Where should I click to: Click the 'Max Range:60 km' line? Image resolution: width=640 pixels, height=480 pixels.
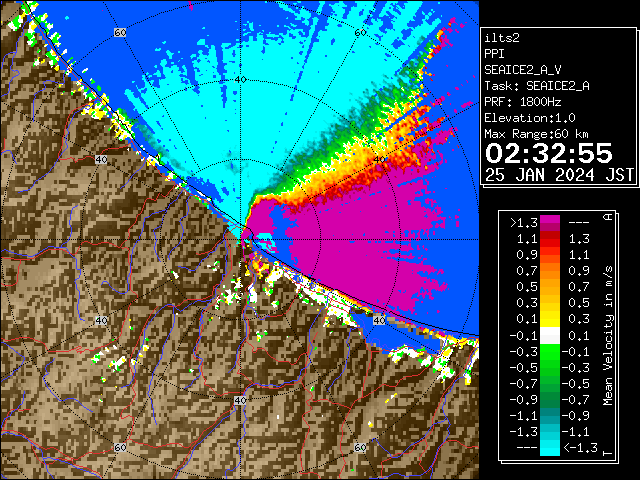[536, 134]
